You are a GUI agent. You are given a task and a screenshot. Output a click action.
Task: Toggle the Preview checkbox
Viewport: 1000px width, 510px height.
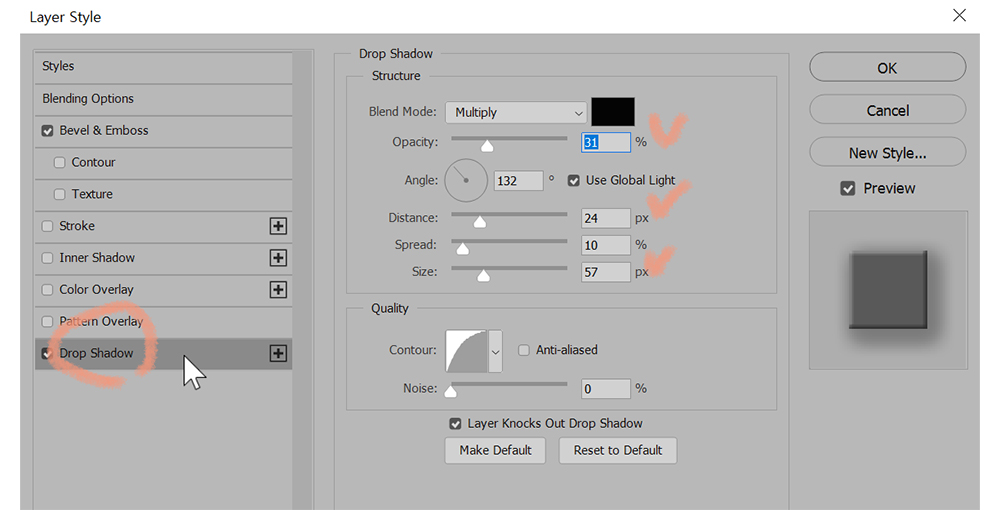click(x=848, y=189)
